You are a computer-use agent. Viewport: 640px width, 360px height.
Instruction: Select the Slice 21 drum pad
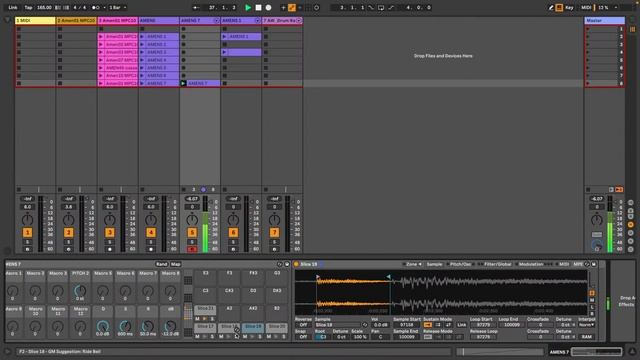[205, 309]
